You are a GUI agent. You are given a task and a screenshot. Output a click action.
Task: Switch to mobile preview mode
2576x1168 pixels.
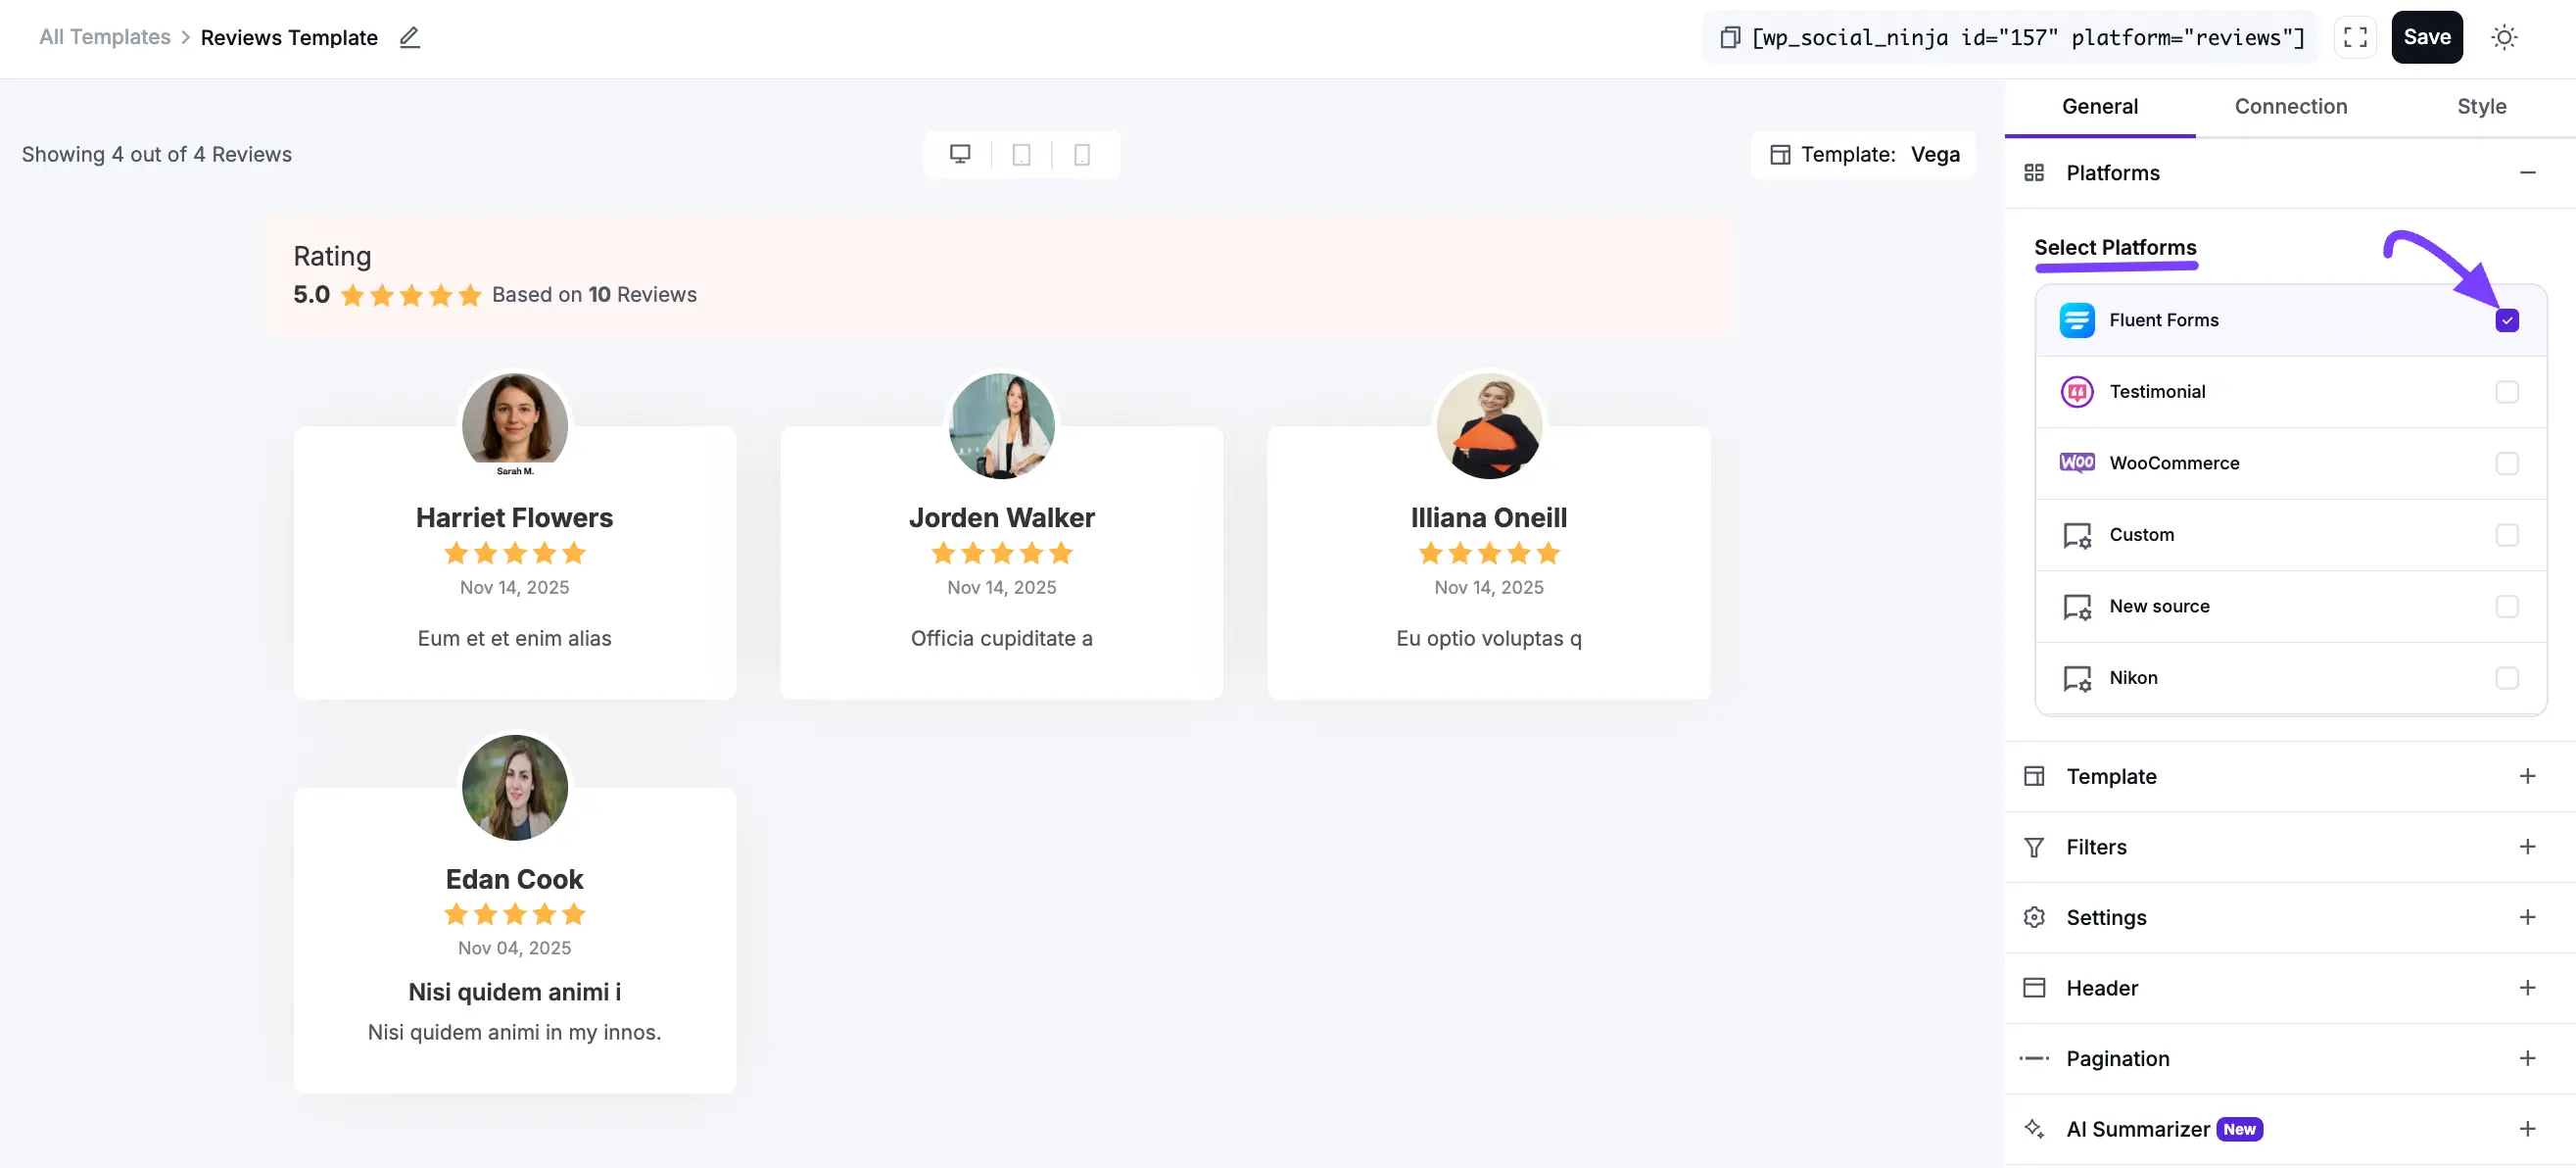(x=1083, y=154)
